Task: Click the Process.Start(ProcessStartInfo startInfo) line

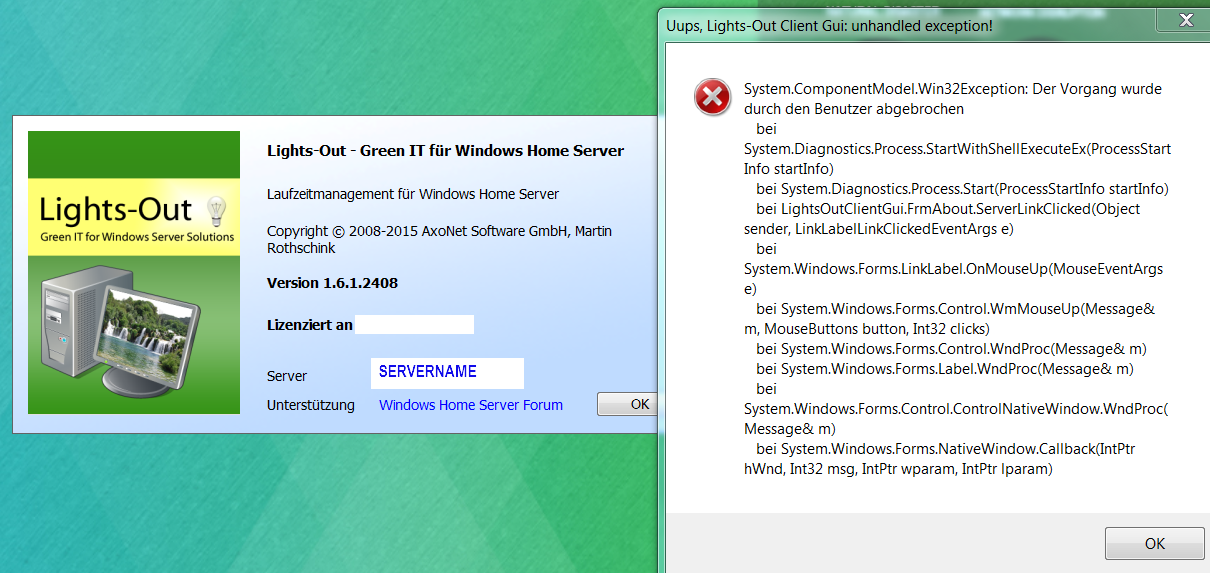Action: pyautogui.click(x=962, y=189)
